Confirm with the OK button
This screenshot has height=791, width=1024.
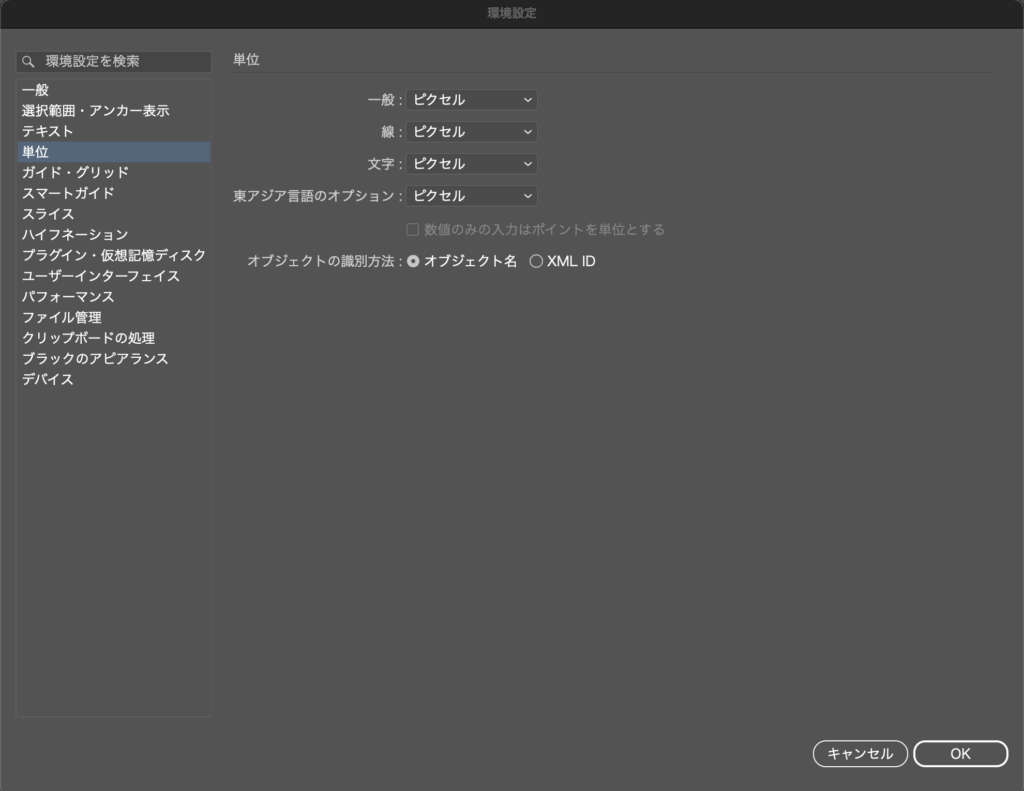[x=960, y=754]
